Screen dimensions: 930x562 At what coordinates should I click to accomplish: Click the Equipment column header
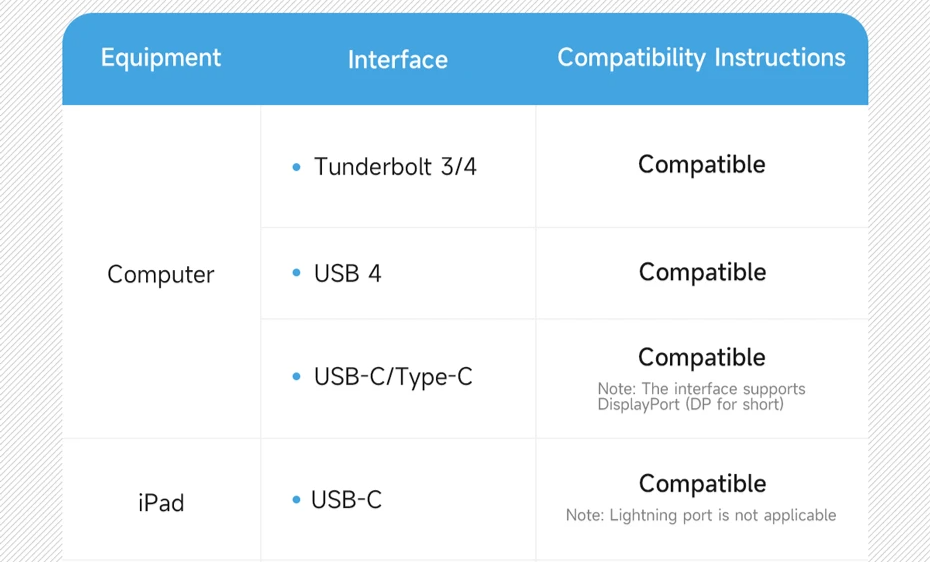[x=161, y=58]
